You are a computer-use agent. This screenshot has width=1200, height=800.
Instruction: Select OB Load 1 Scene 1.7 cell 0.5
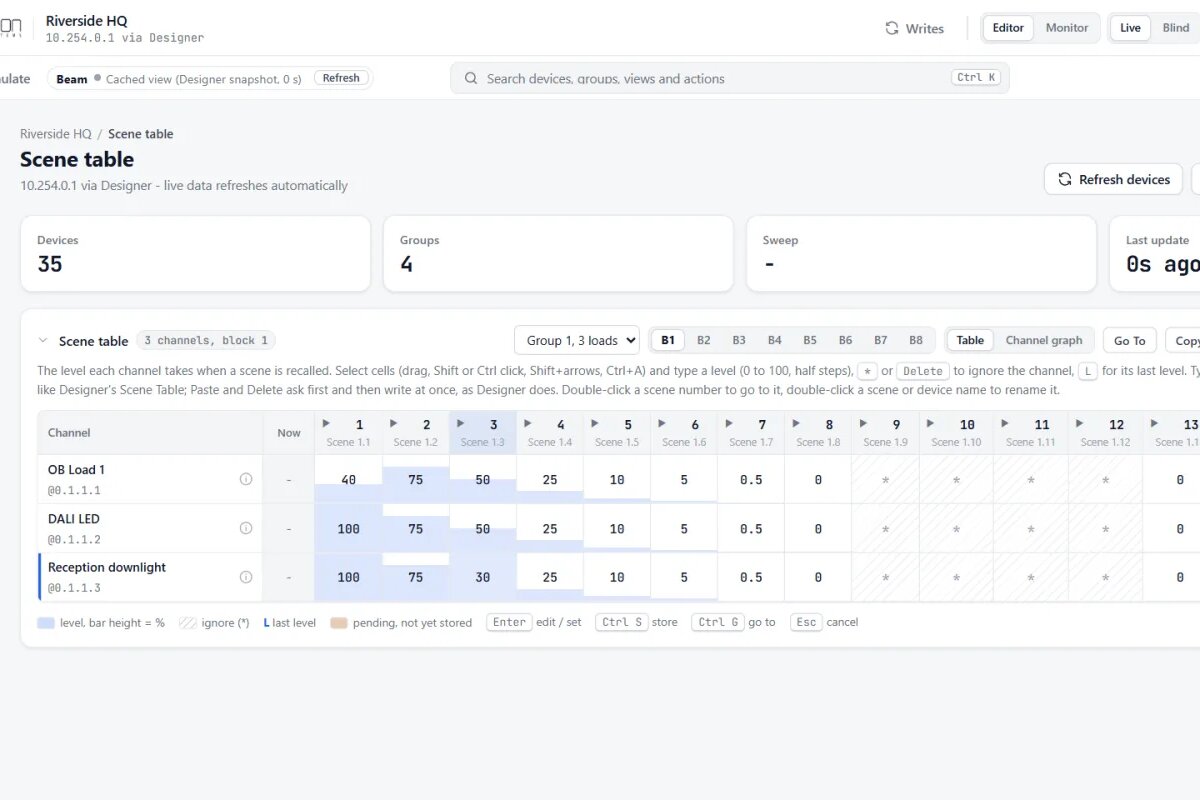point(751,479)
